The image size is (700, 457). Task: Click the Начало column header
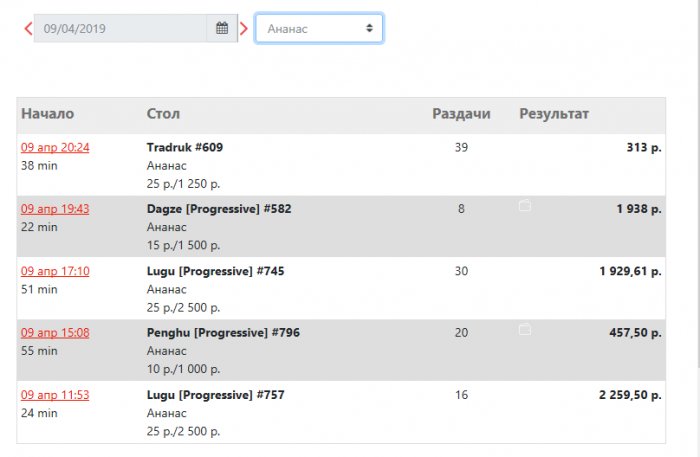[47, 114]
